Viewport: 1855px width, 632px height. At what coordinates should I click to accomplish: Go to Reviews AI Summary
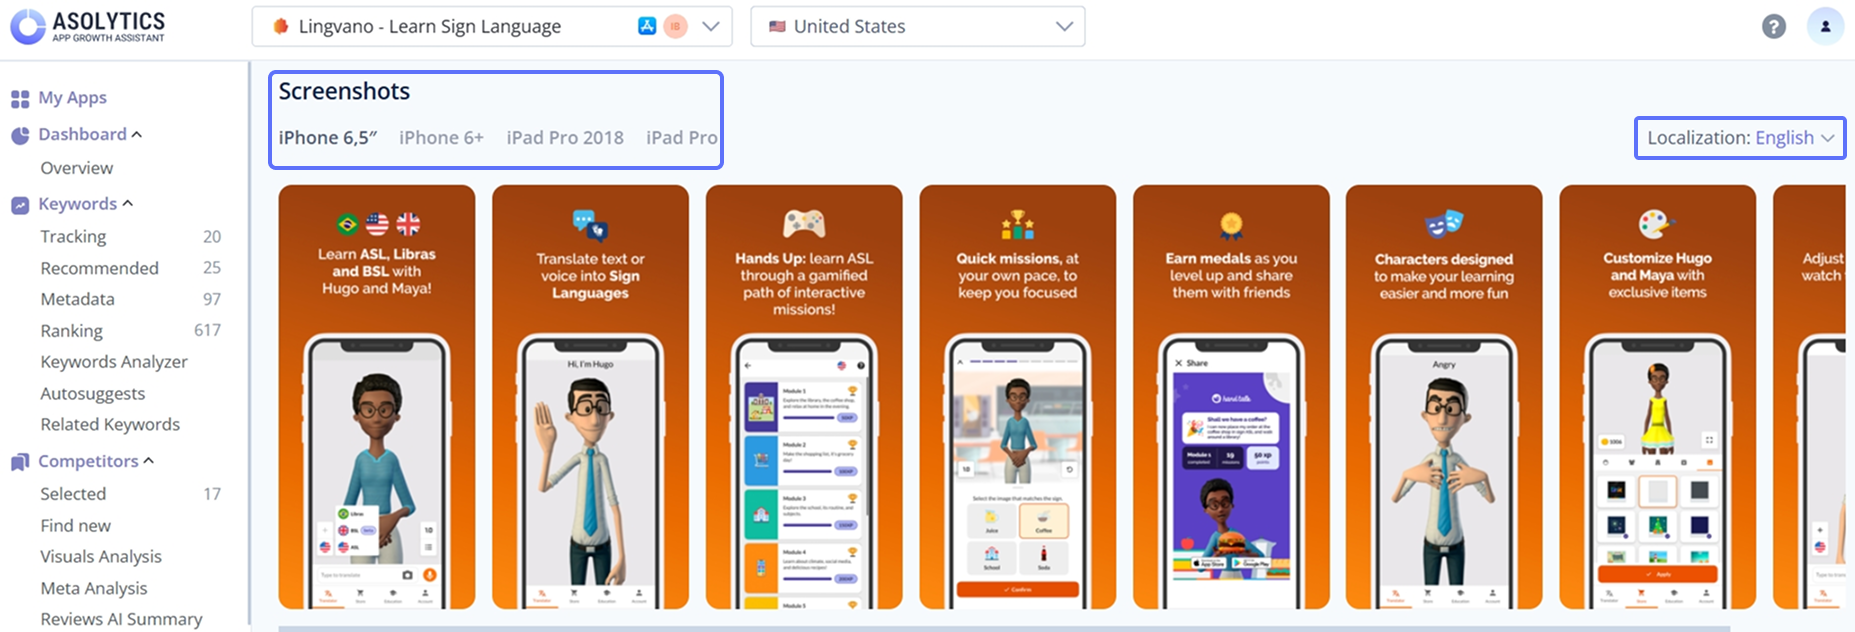[x=121, y=619]
